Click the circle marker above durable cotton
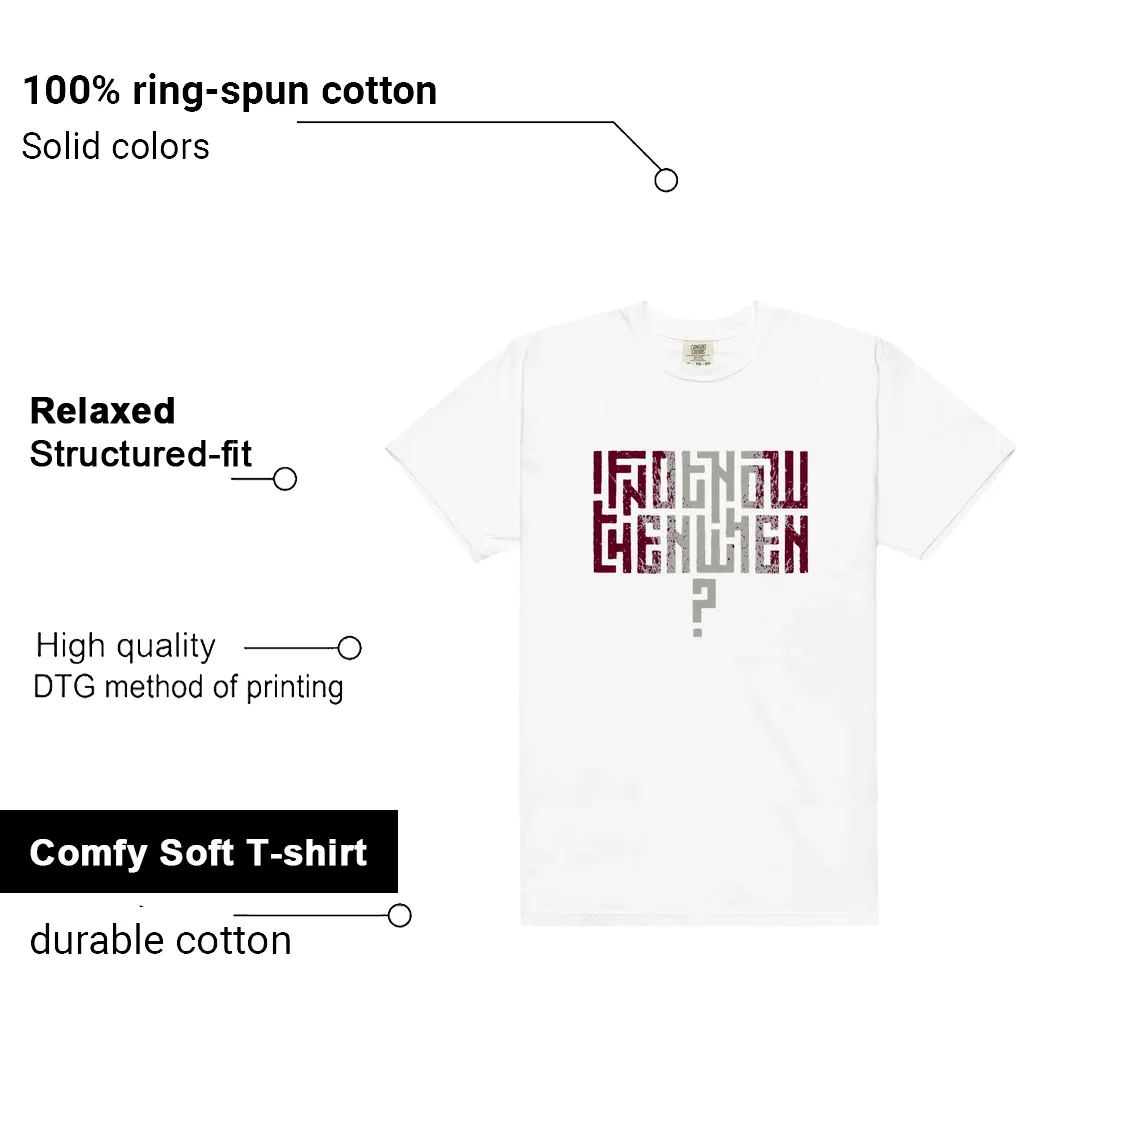Screen dimensions: 1140x1140 (x=400, y=915)
